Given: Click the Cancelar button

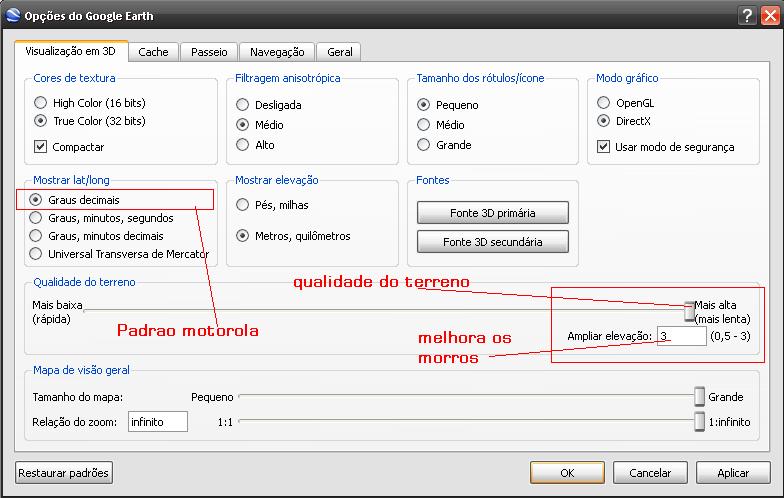Looking at the screenshot, I should [650, 473].
